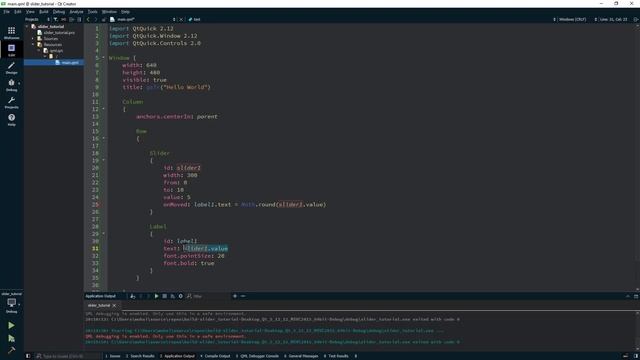Fold the Slider block at line 19
Image resolution: width=640 pixels, height=360 pixels.
pyautogui.click(x=103, y=160)
